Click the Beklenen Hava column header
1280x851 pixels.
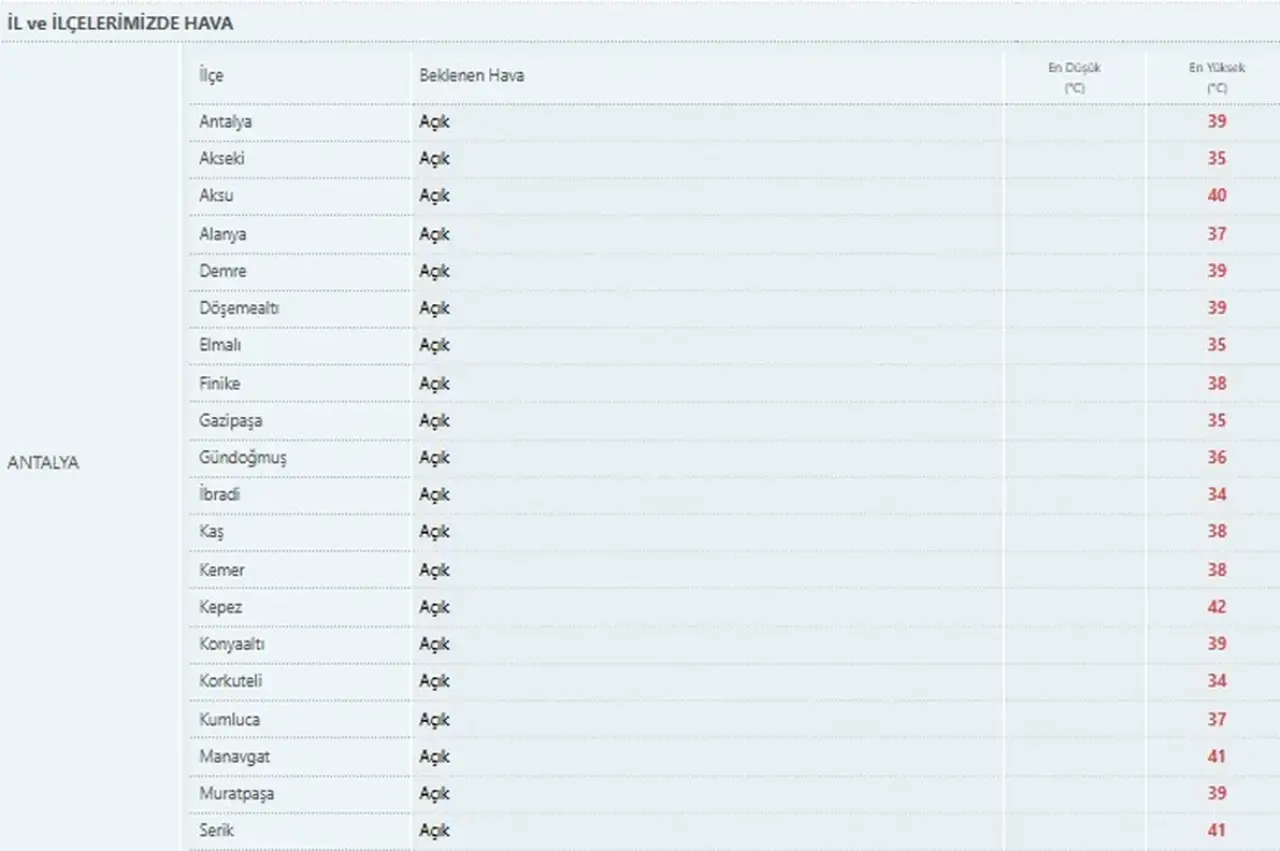pyautogui.click(x=471, y=76)
